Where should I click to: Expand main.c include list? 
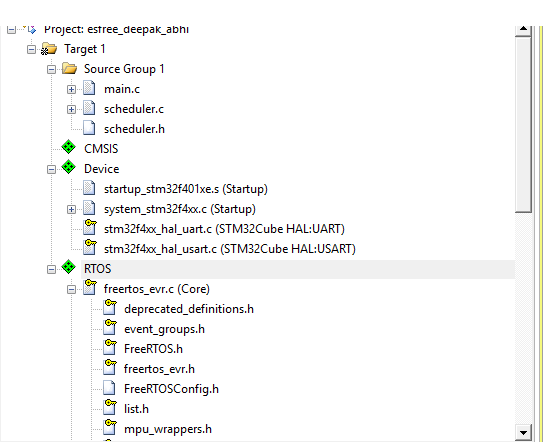[71, 90]
